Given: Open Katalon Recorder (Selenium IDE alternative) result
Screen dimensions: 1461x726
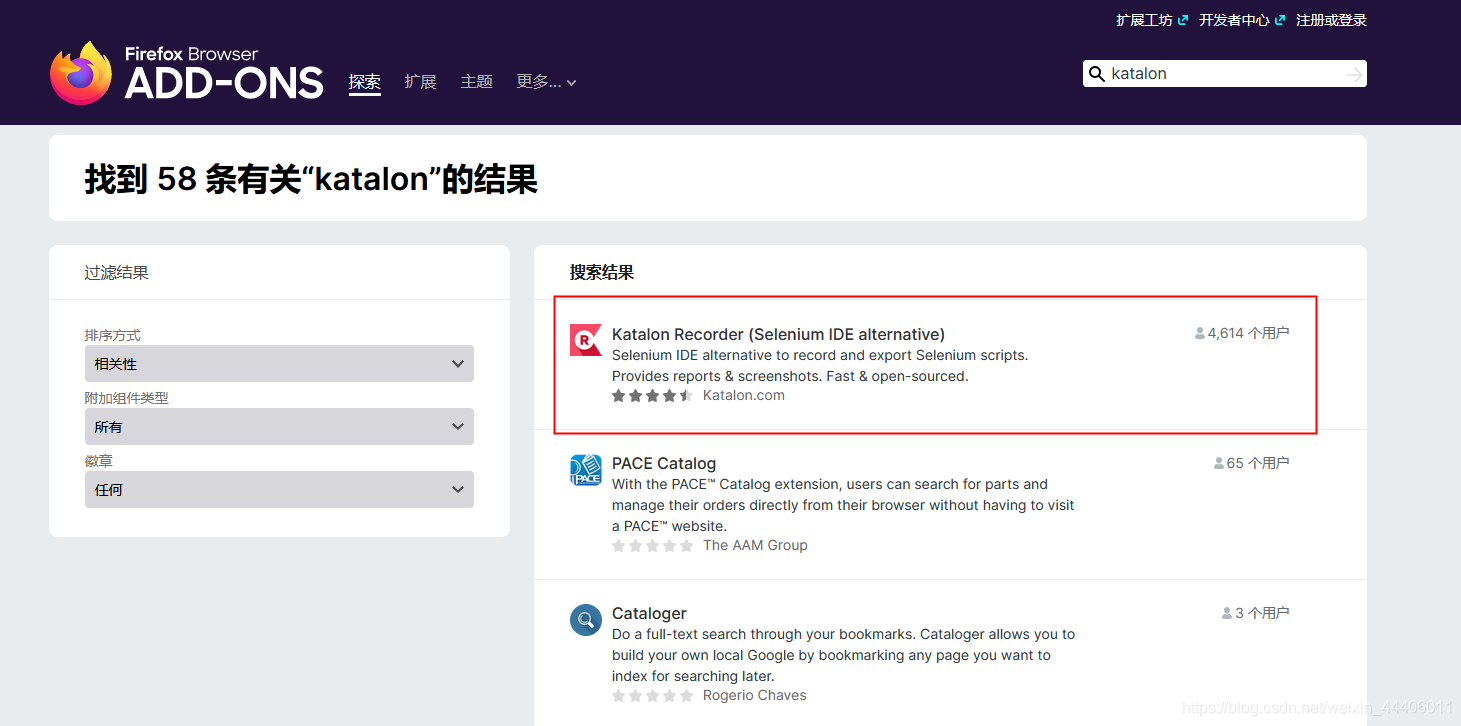Looking at the screenshot, I should pyautogui.click(x=778, y=334).
